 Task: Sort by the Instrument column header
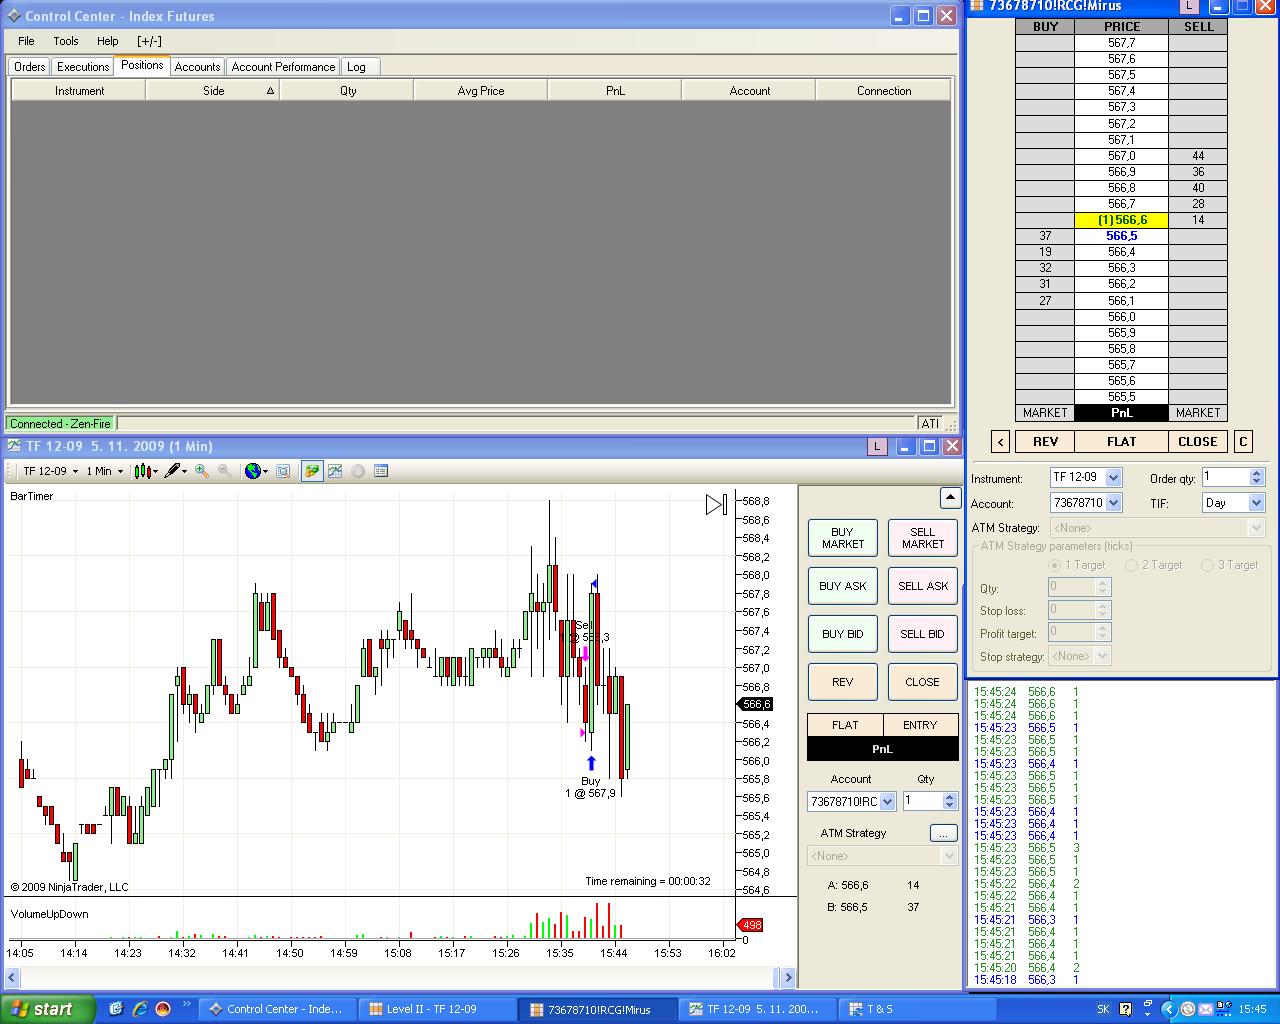(x=79, y=91)
